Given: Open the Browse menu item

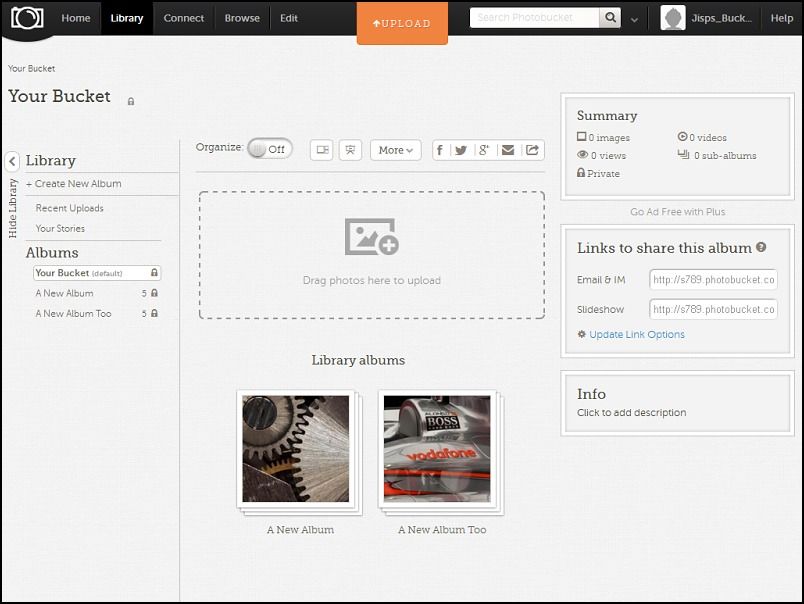Looking at the screenshot, I should pyautogui.click(x=242, y=18).
